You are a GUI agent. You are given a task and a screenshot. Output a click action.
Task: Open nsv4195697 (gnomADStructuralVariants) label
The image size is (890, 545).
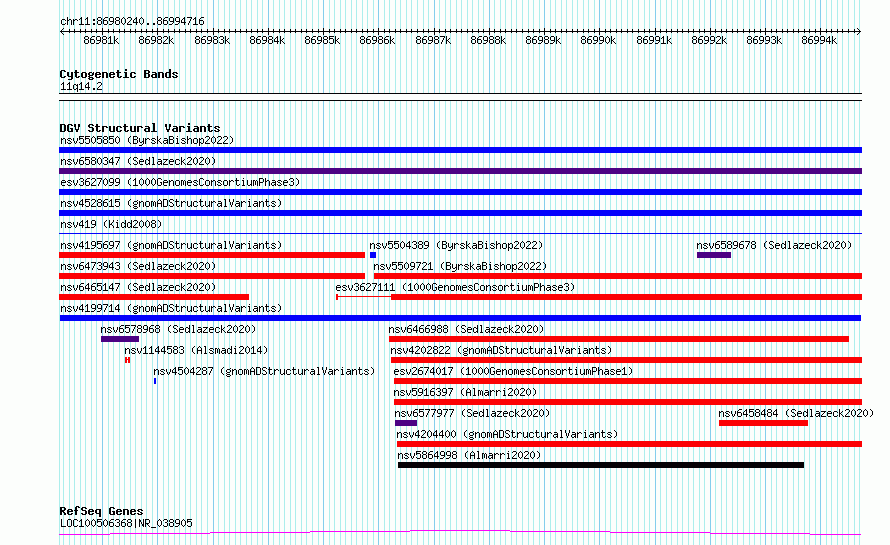tap(171, 245)
